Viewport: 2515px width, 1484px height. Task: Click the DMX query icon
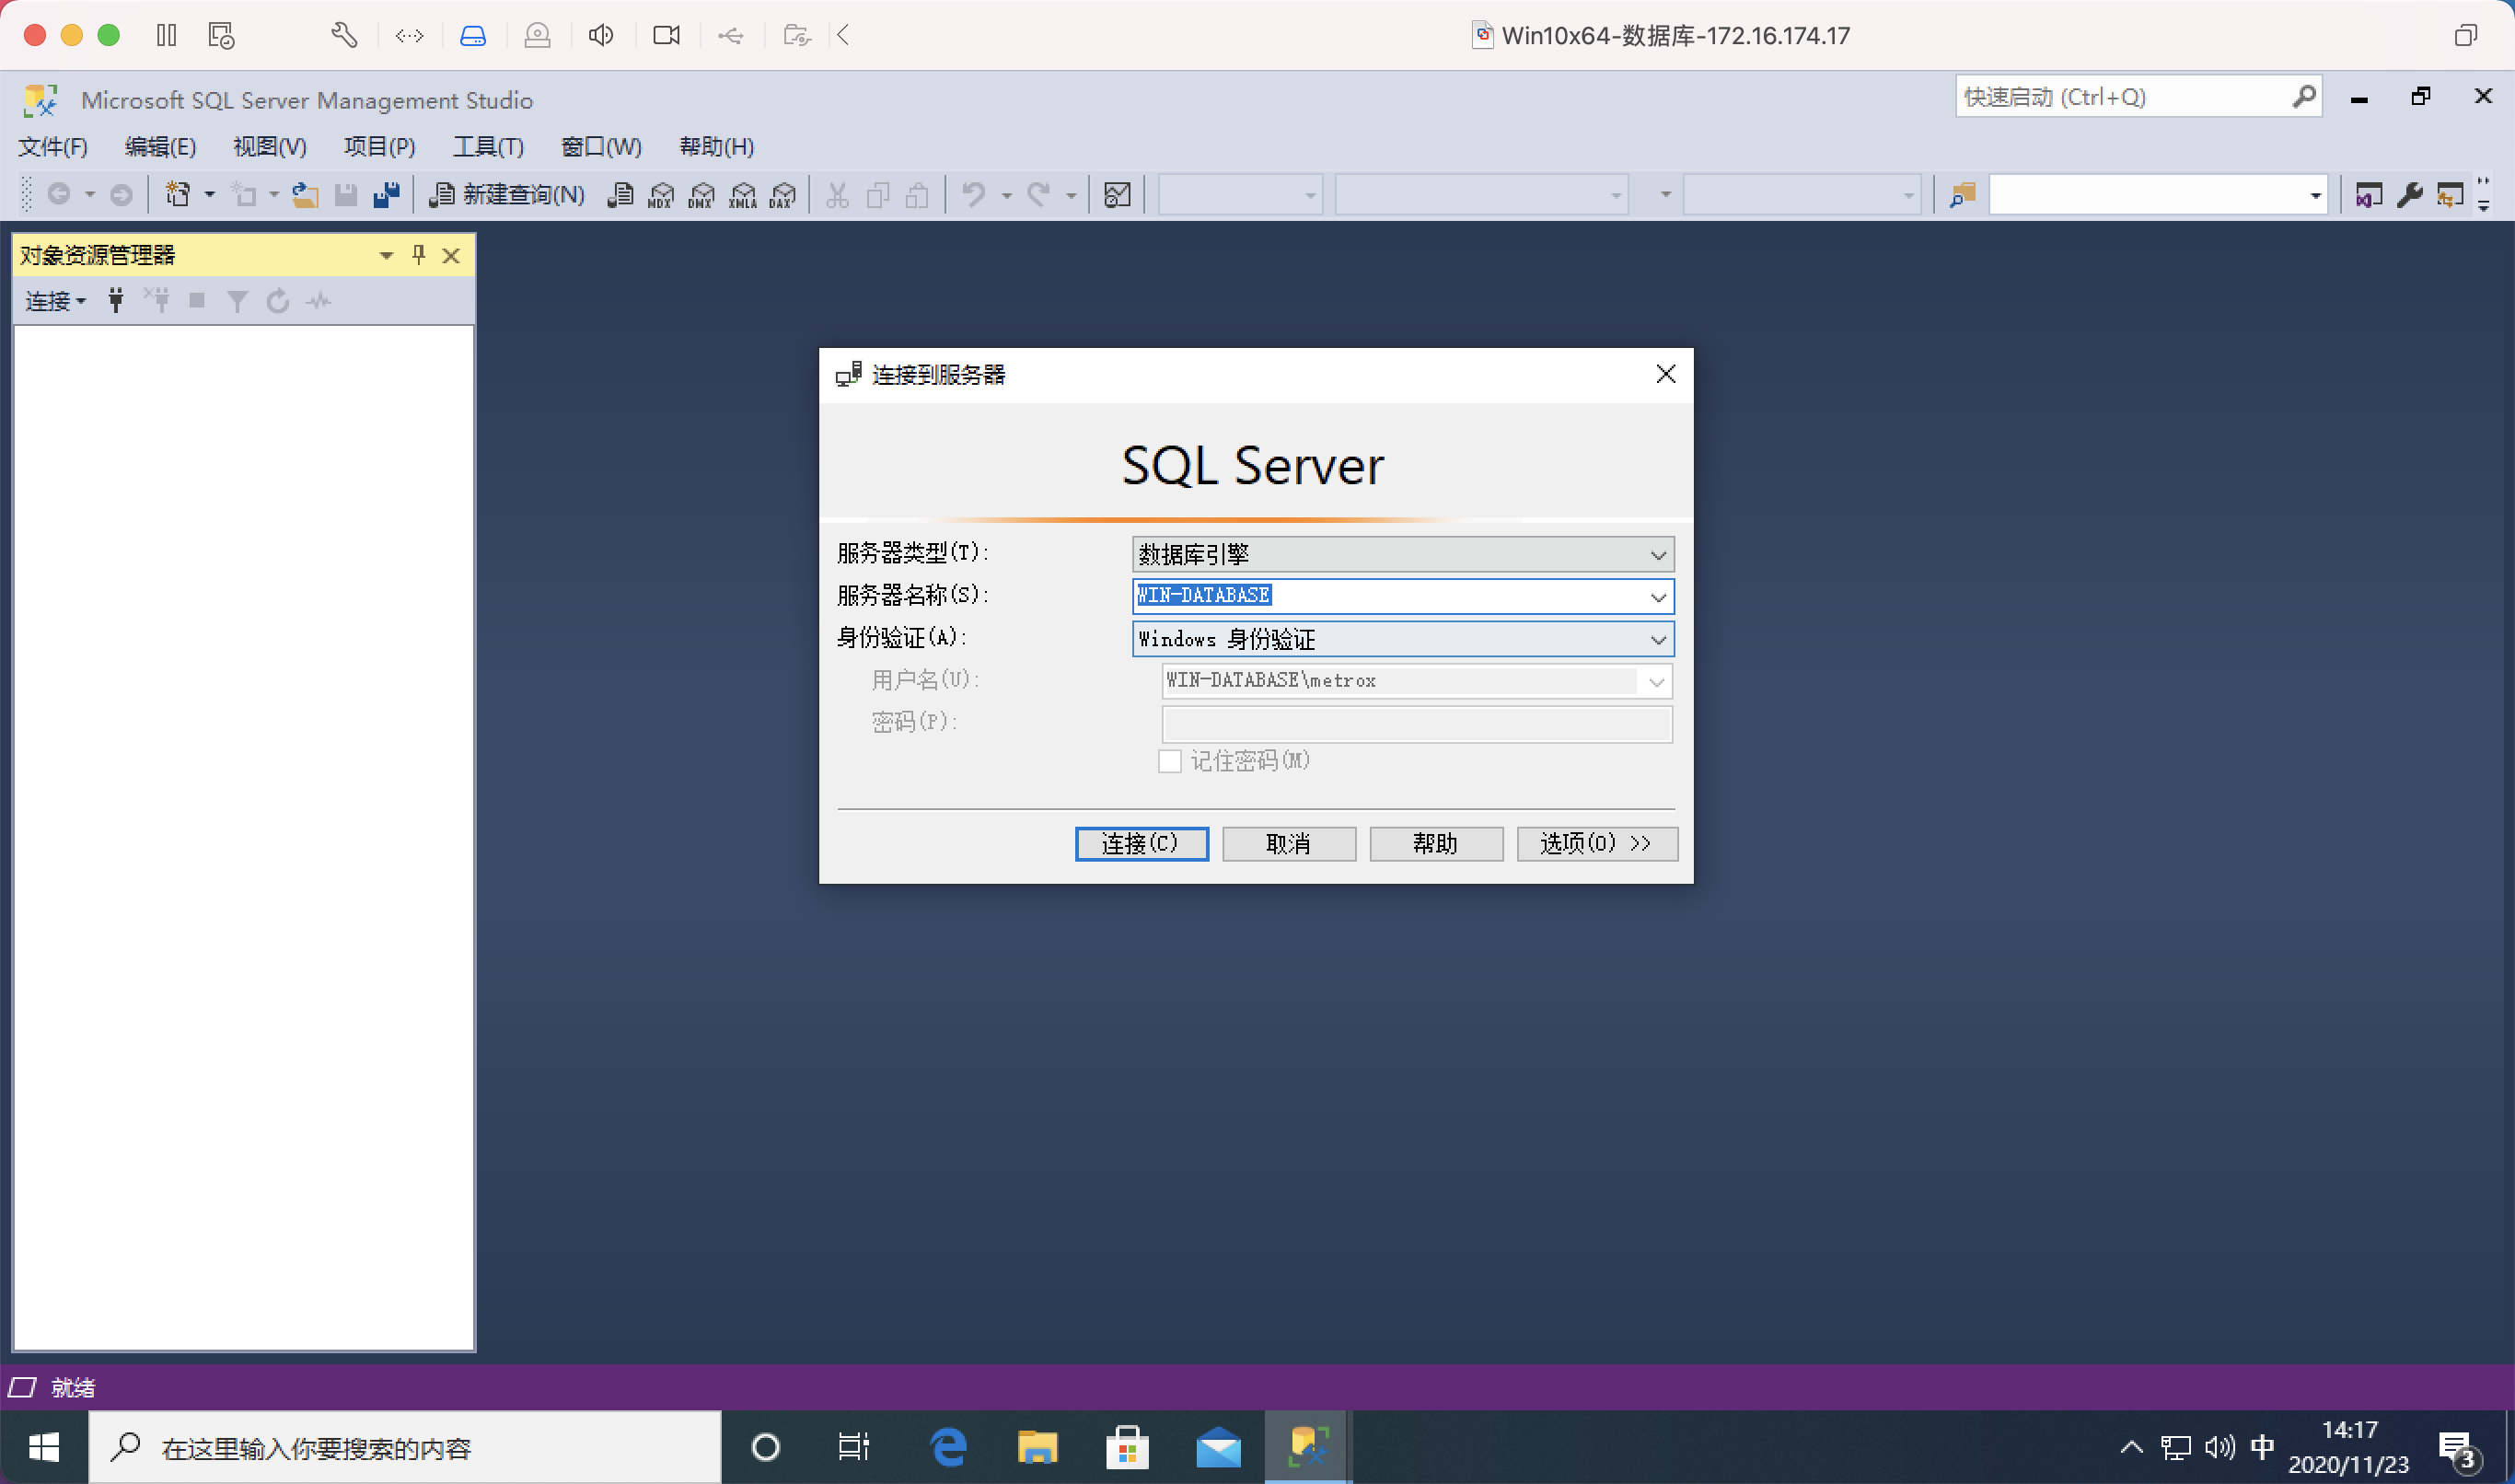[x=702, y=194]
